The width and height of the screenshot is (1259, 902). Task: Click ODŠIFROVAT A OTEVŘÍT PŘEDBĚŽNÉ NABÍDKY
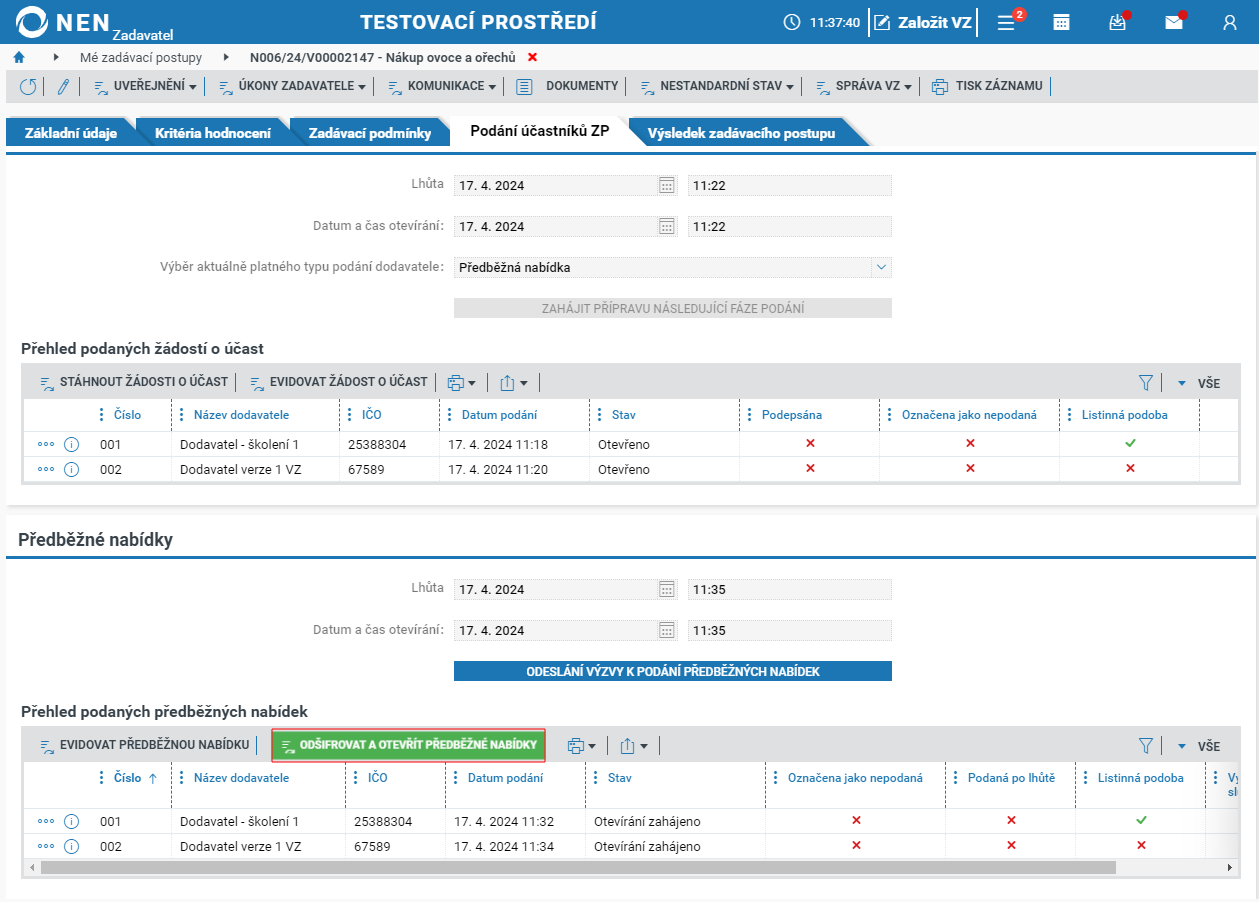[x=408, y=745]
